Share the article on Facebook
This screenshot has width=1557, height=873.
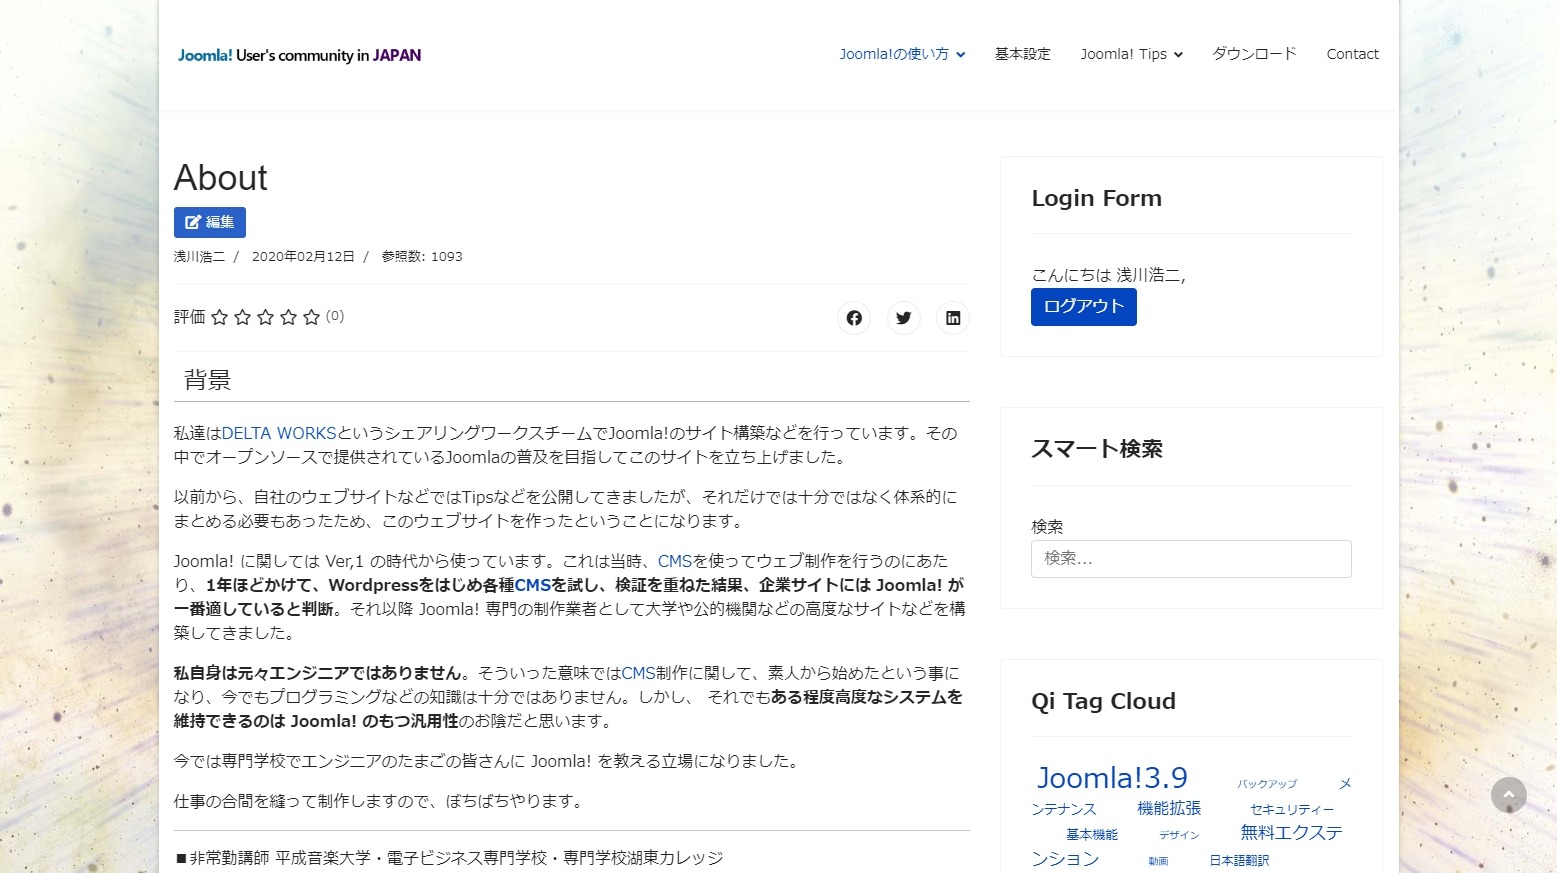pyautogui.click(x=853, y=318)
